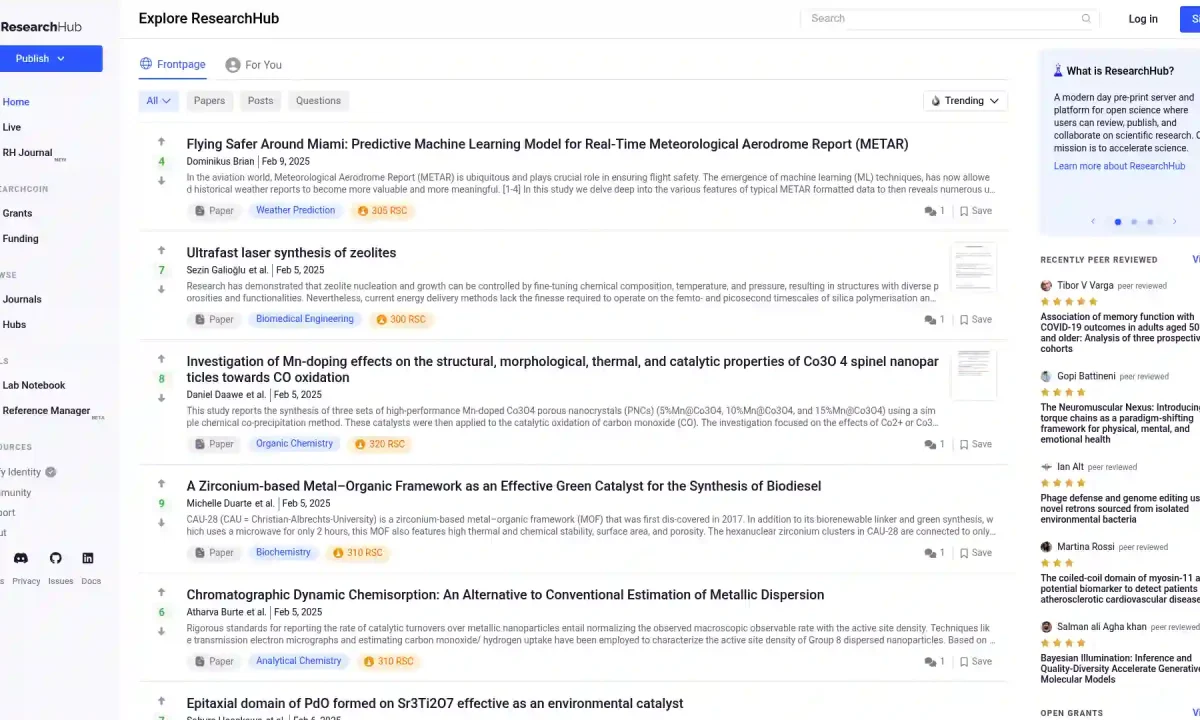This screenshot has width=1200, height=720.
Task: Click the search magnifier icon
Action: point(1086,18)
